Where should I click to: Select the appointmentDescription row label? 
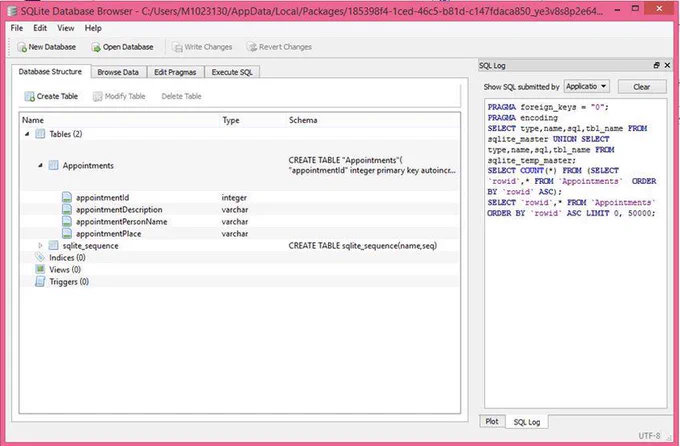(119, 210)
